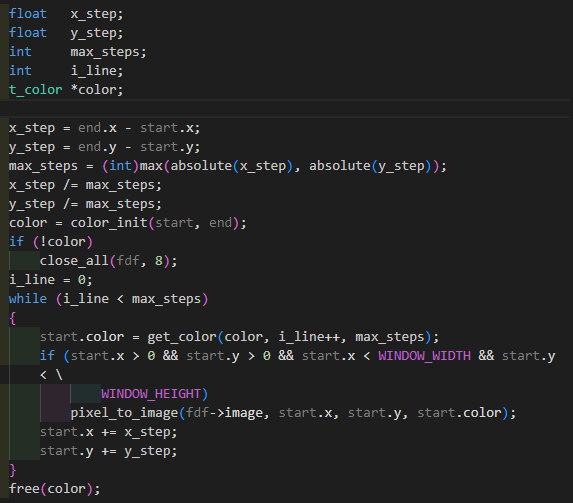This screenshot has height=503, width=573.
Task: Click the 'color_init' function call
Action: coord(109,223)
